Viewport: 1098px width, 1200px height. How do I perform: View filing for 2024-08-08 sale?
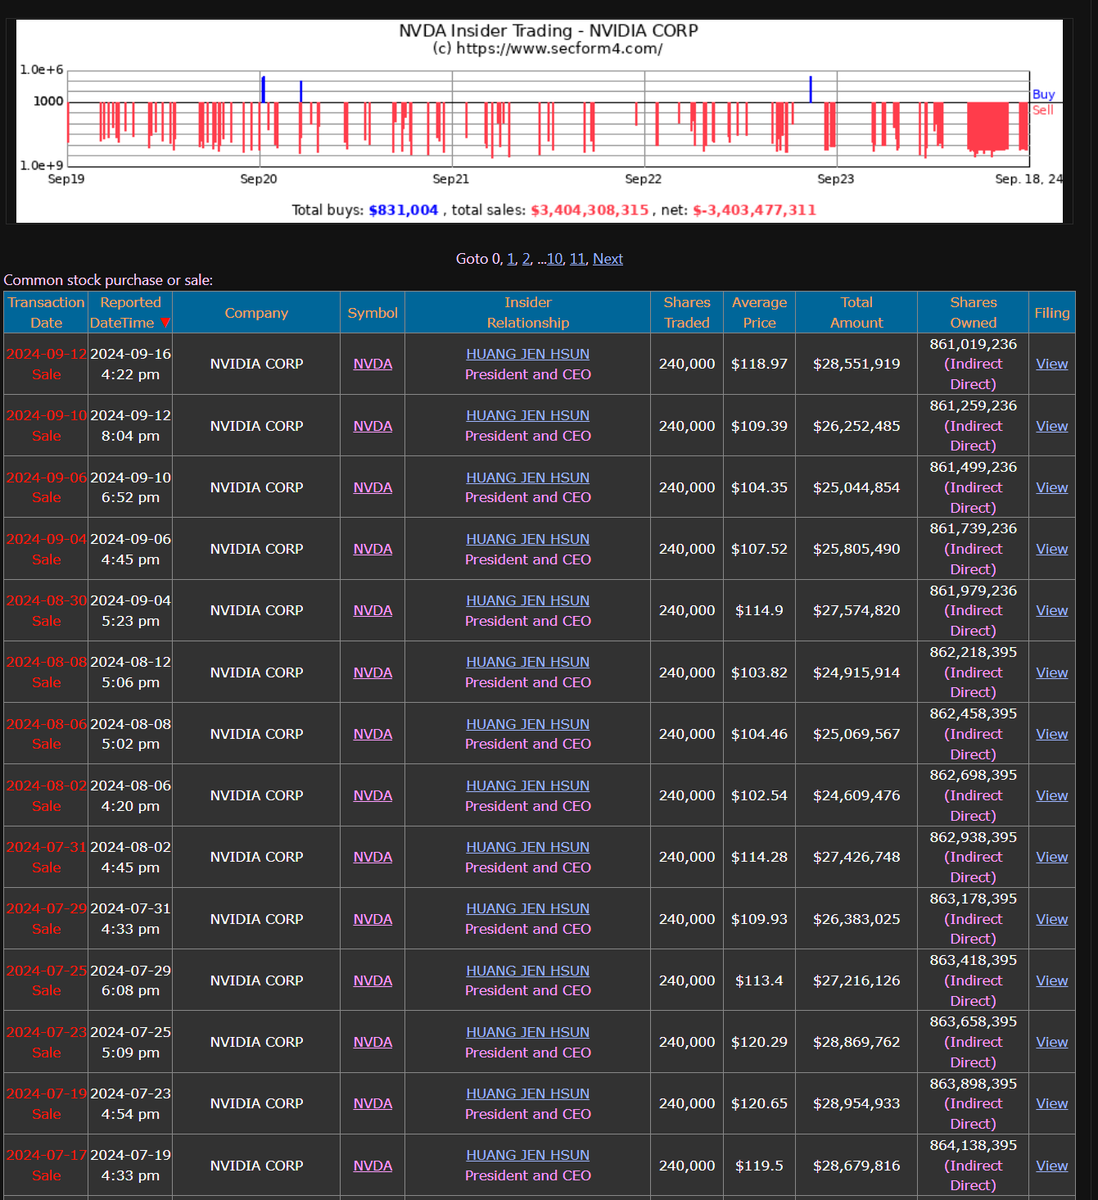(x=1052, y=673)
